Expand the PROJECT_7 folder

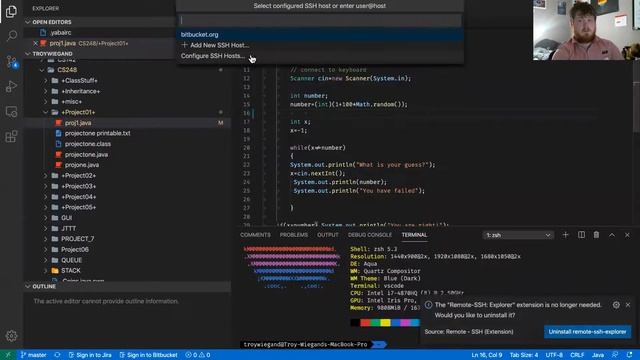pos(46,239)
